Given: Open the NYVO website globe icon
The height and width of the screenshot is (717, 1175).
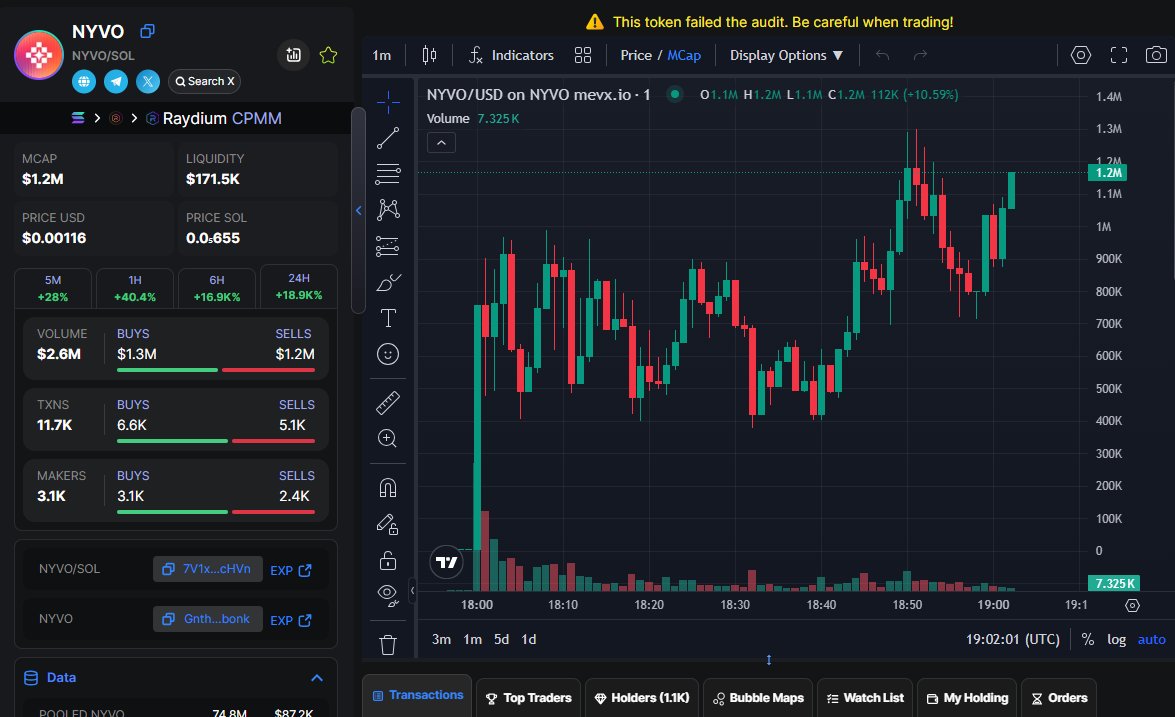Looking at the screenshot, I should pyautogui.click(x=84, y=81).
